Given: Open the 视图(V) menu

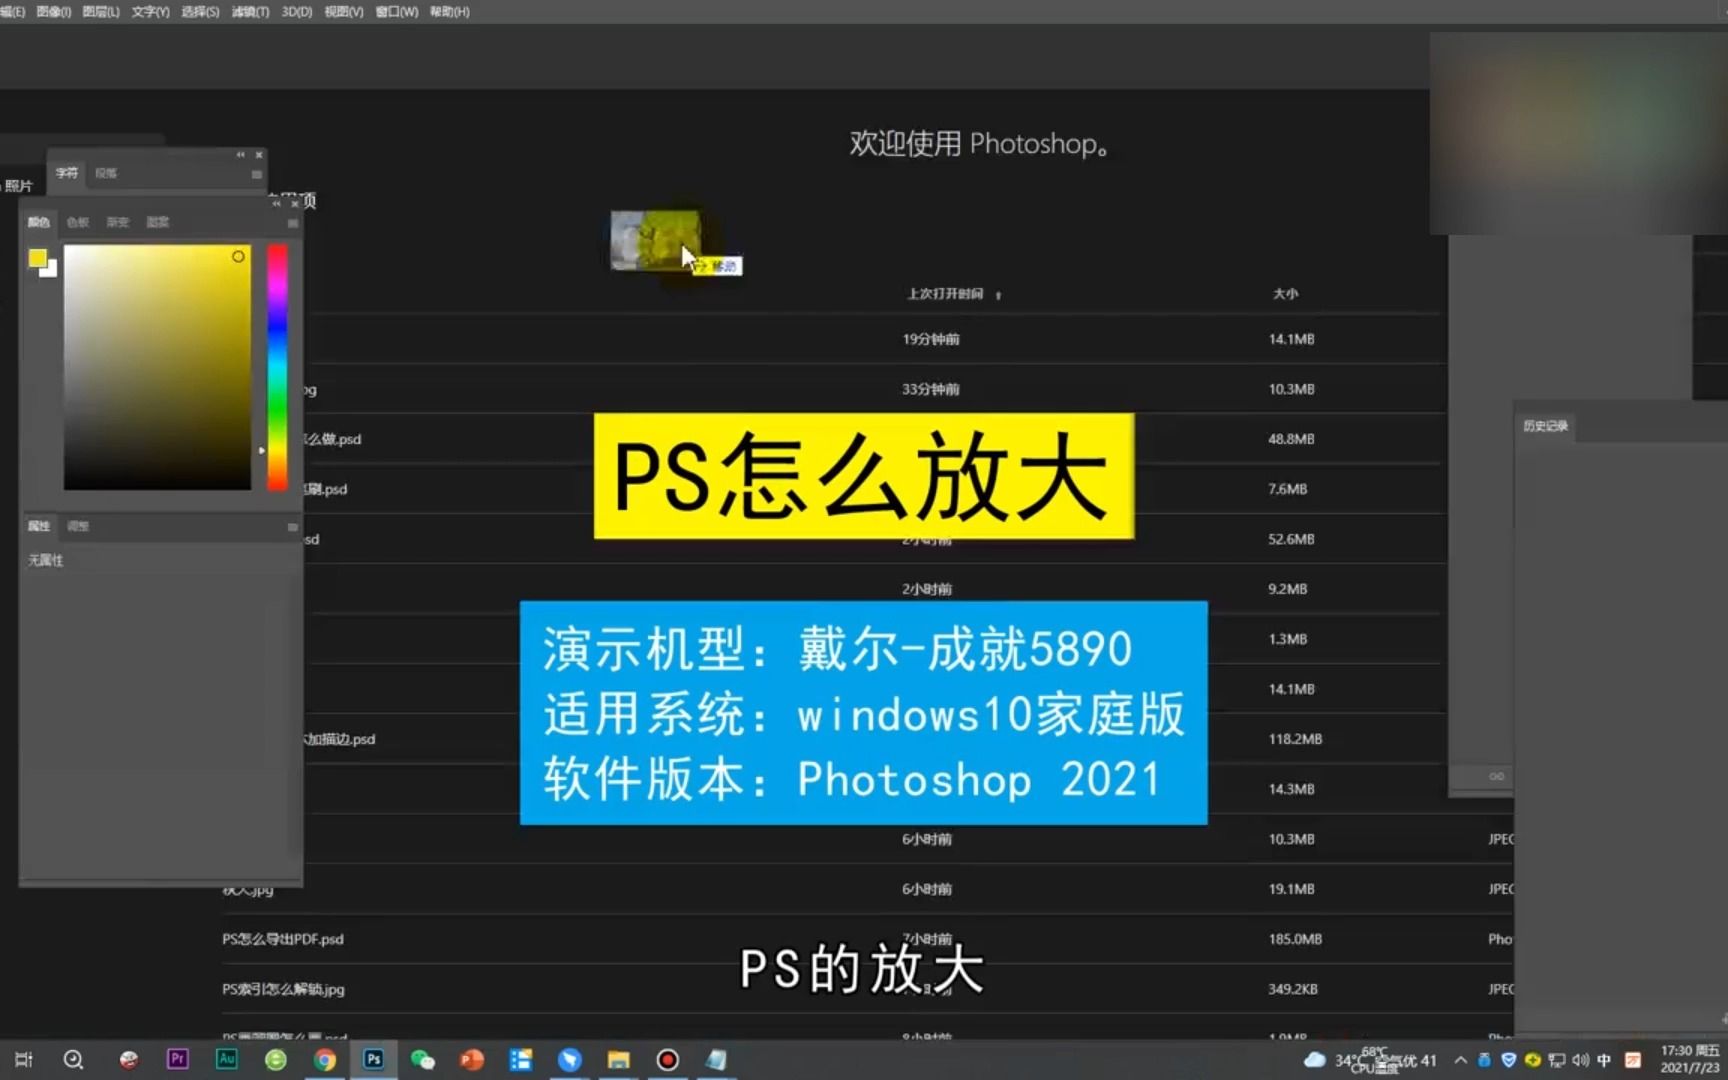Looking at the screenshot, I should (x=343, y=12).
